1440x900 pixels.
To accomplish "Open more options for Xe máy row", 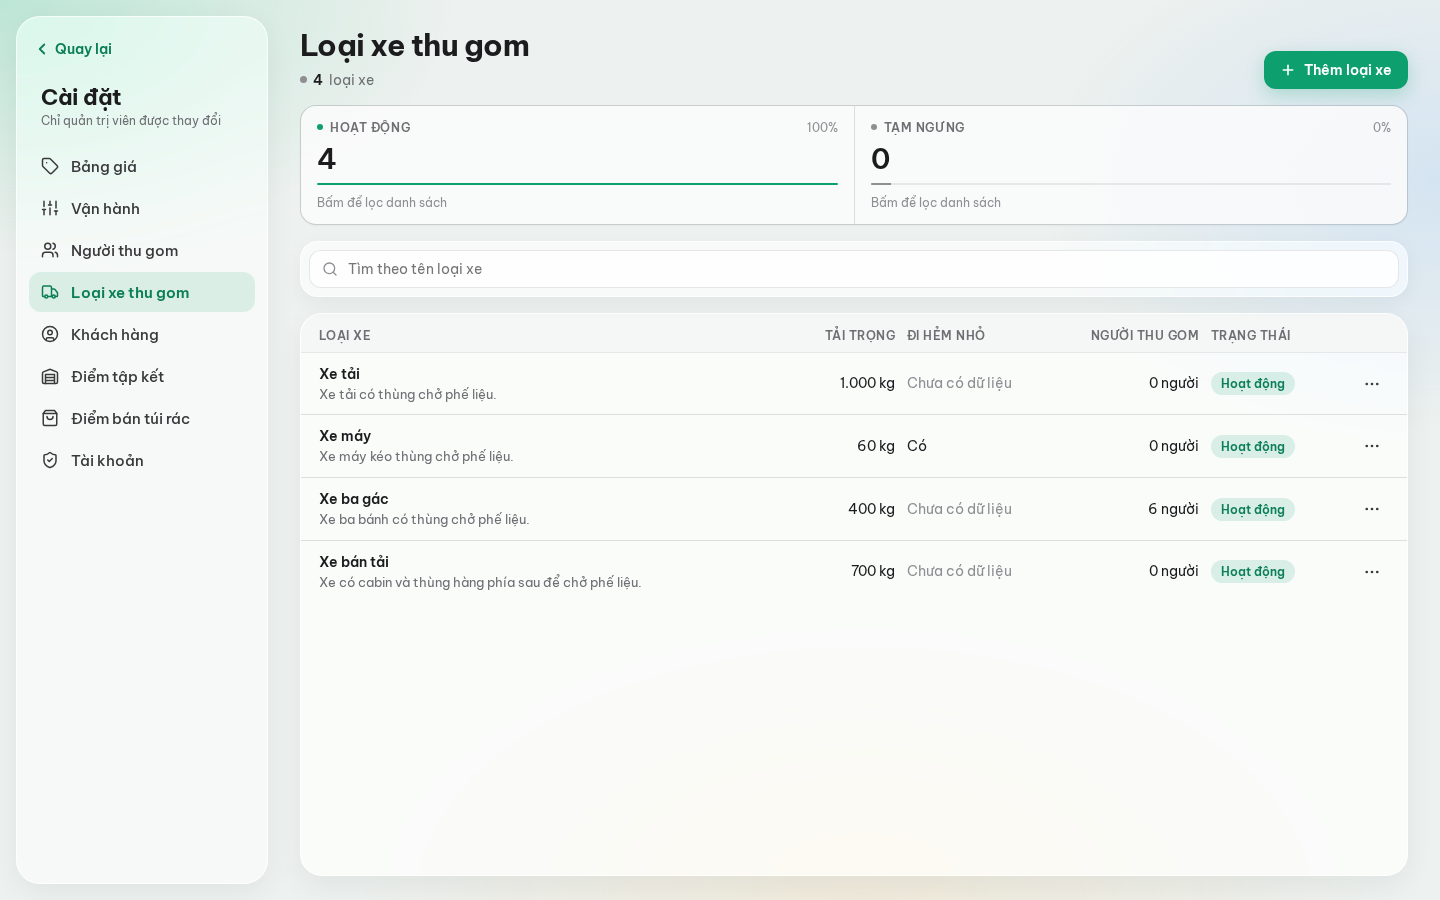I will [1372, 446].
